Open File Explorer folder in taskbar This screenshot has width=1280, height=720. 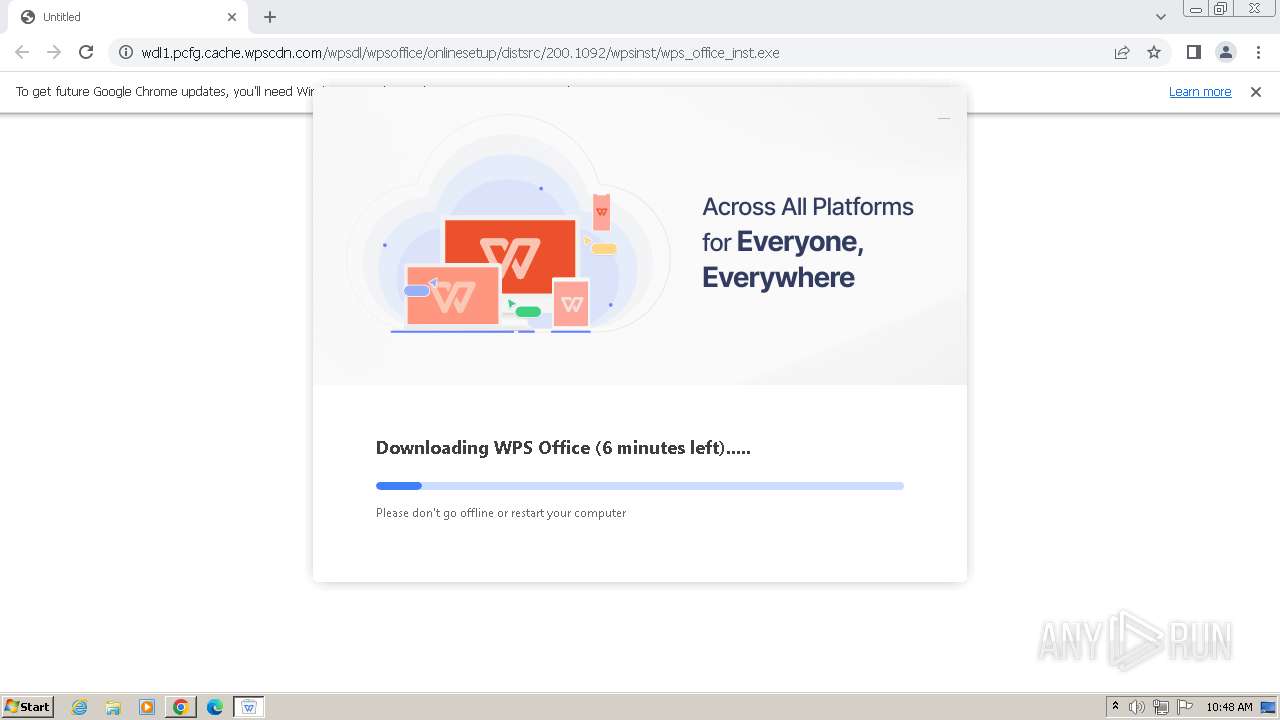click(x=113, y=707)
